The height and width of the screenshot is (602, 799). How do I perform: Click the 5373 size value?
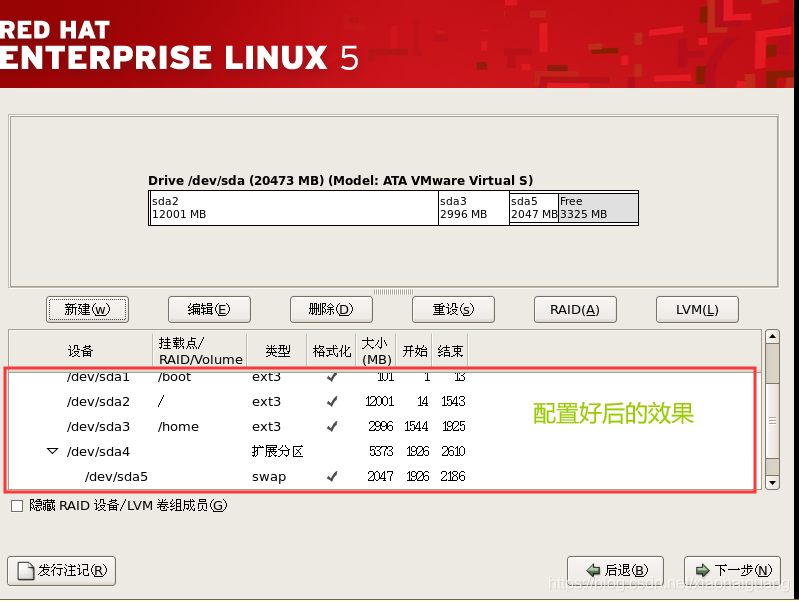point(381,451)
